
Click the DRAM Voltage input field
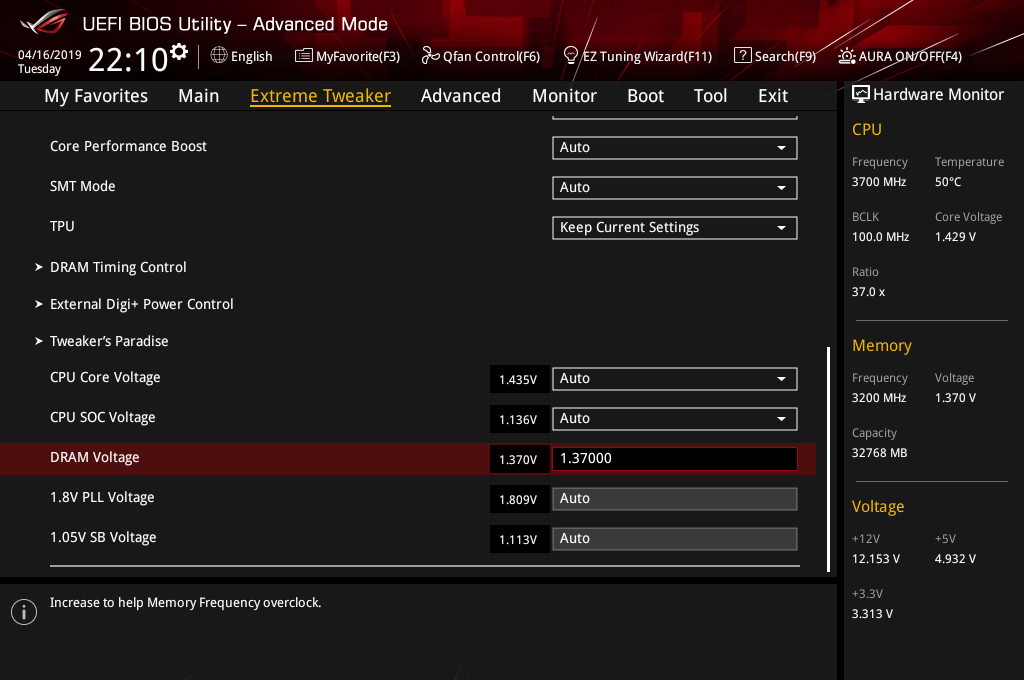click(x=675, y=459)
